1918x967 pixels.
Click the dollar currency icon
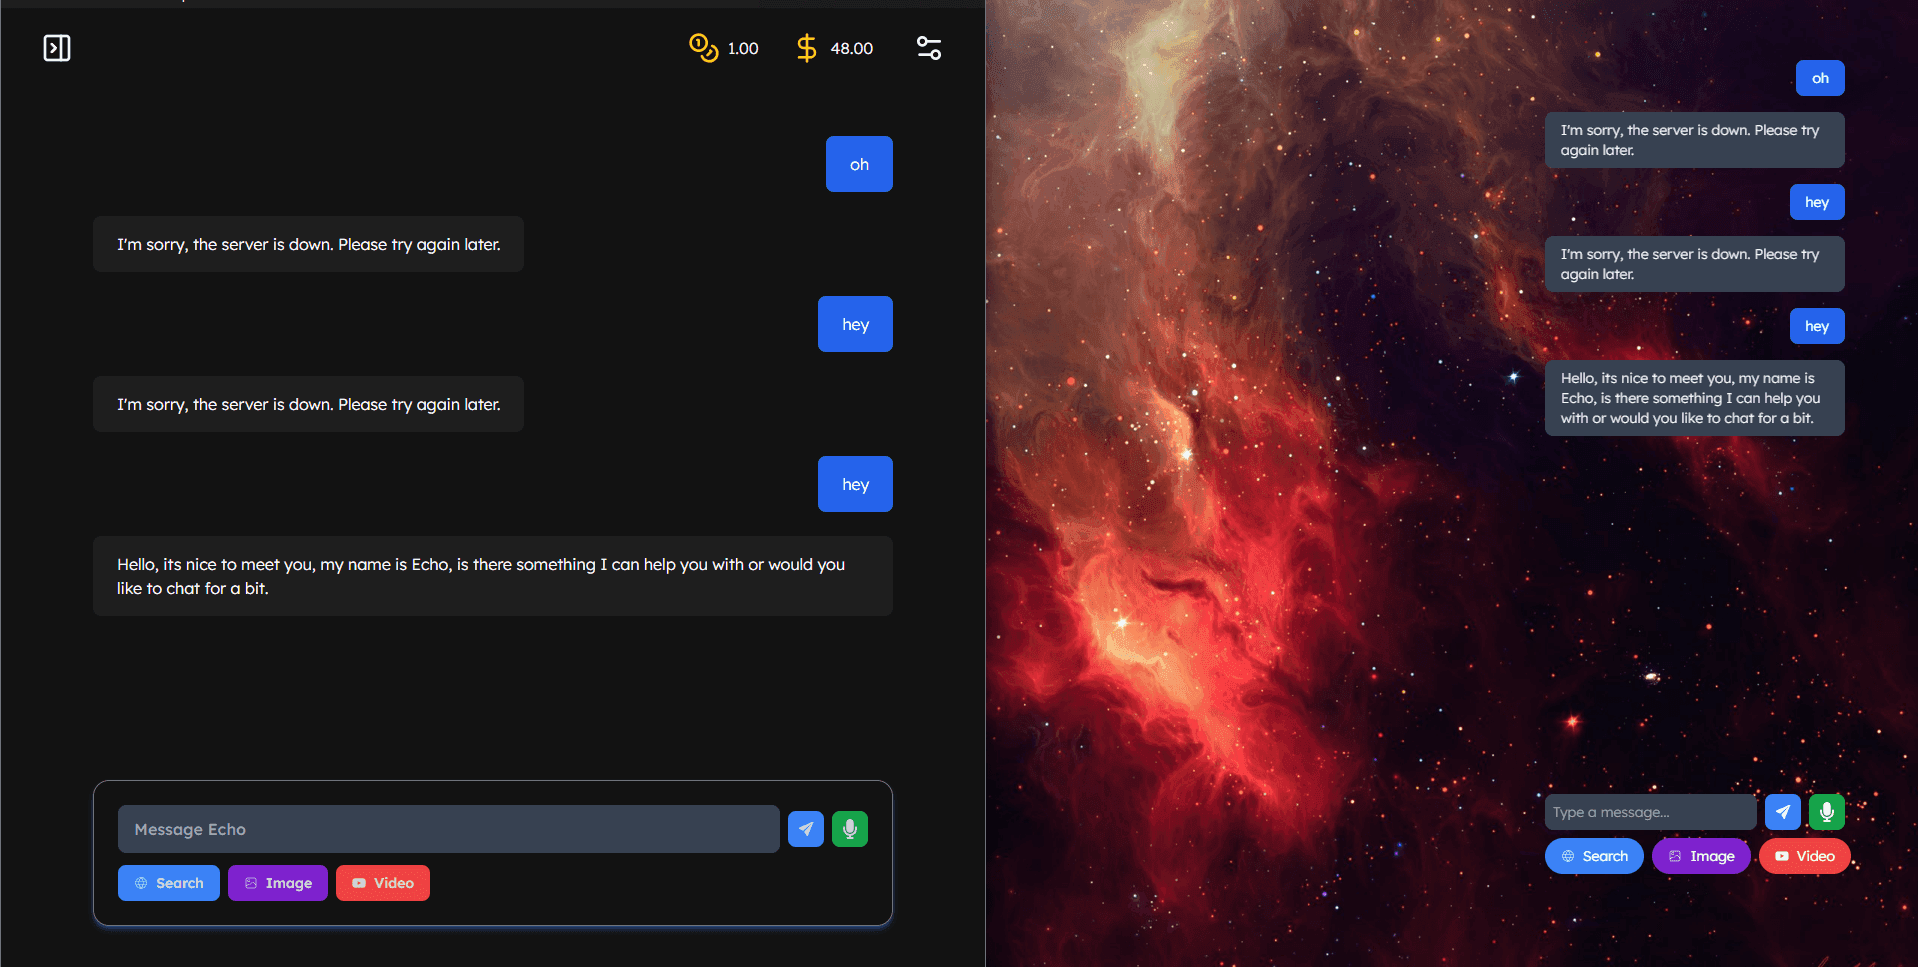[x=806, y=47]
